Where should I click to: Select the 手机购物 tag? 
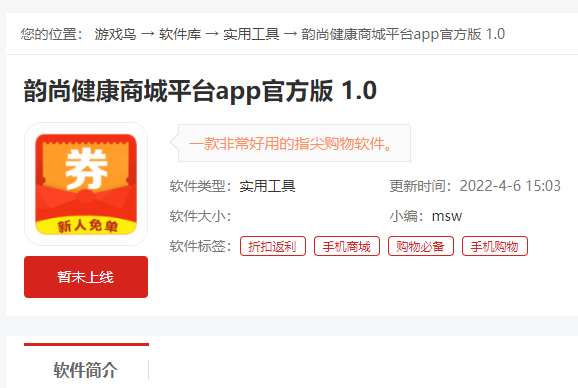click(495, 246)
